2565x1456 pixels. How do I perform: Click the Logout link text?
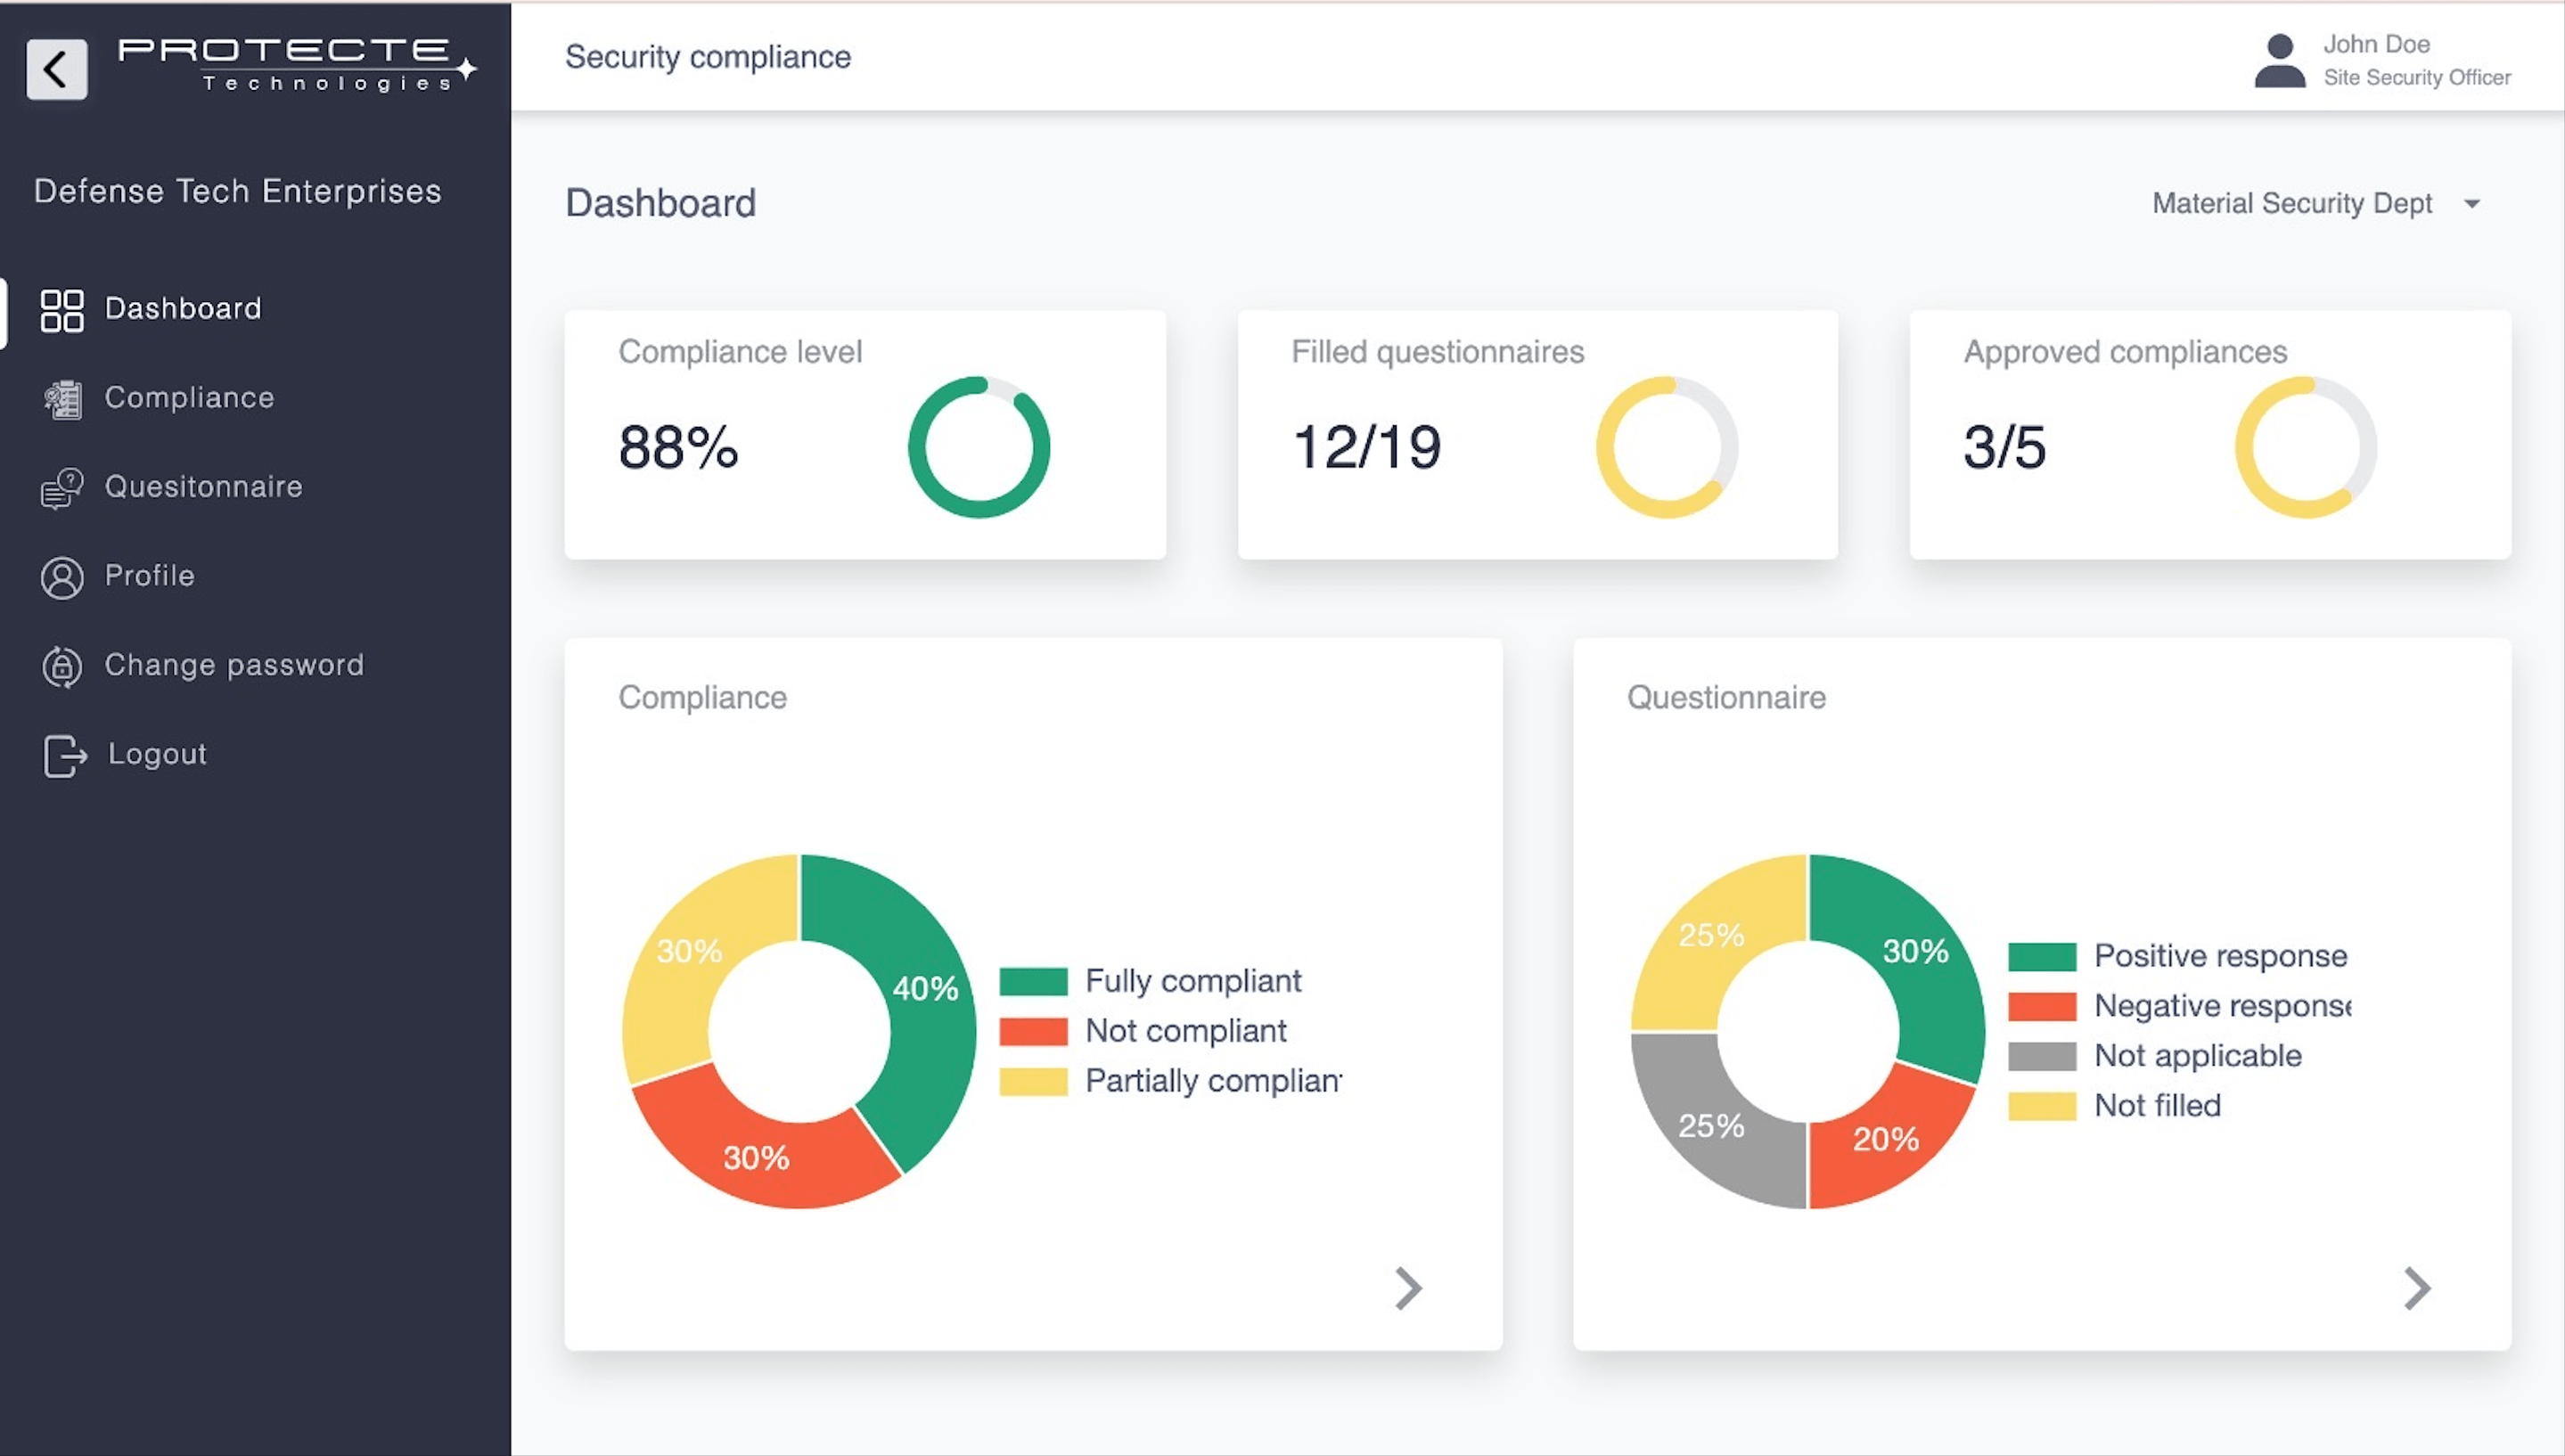point(157,754)
